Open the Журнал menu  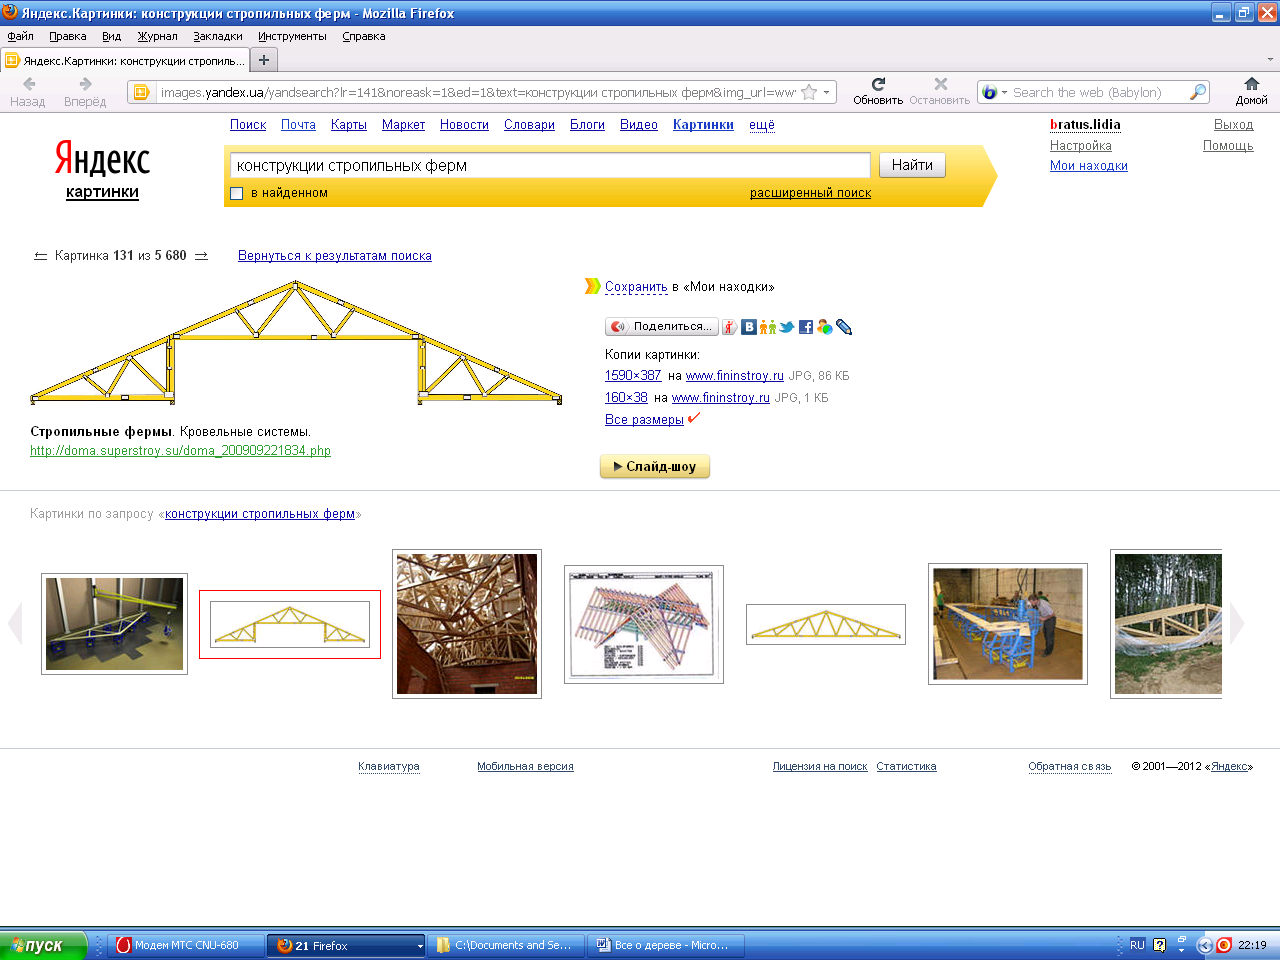[x=157, y=36]
